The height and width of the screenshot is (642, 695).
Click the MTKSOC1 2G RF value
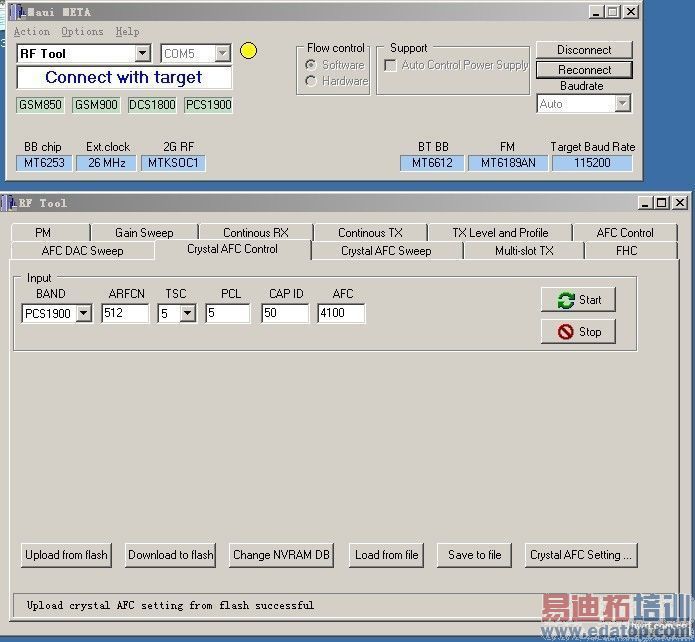point(173,163)
